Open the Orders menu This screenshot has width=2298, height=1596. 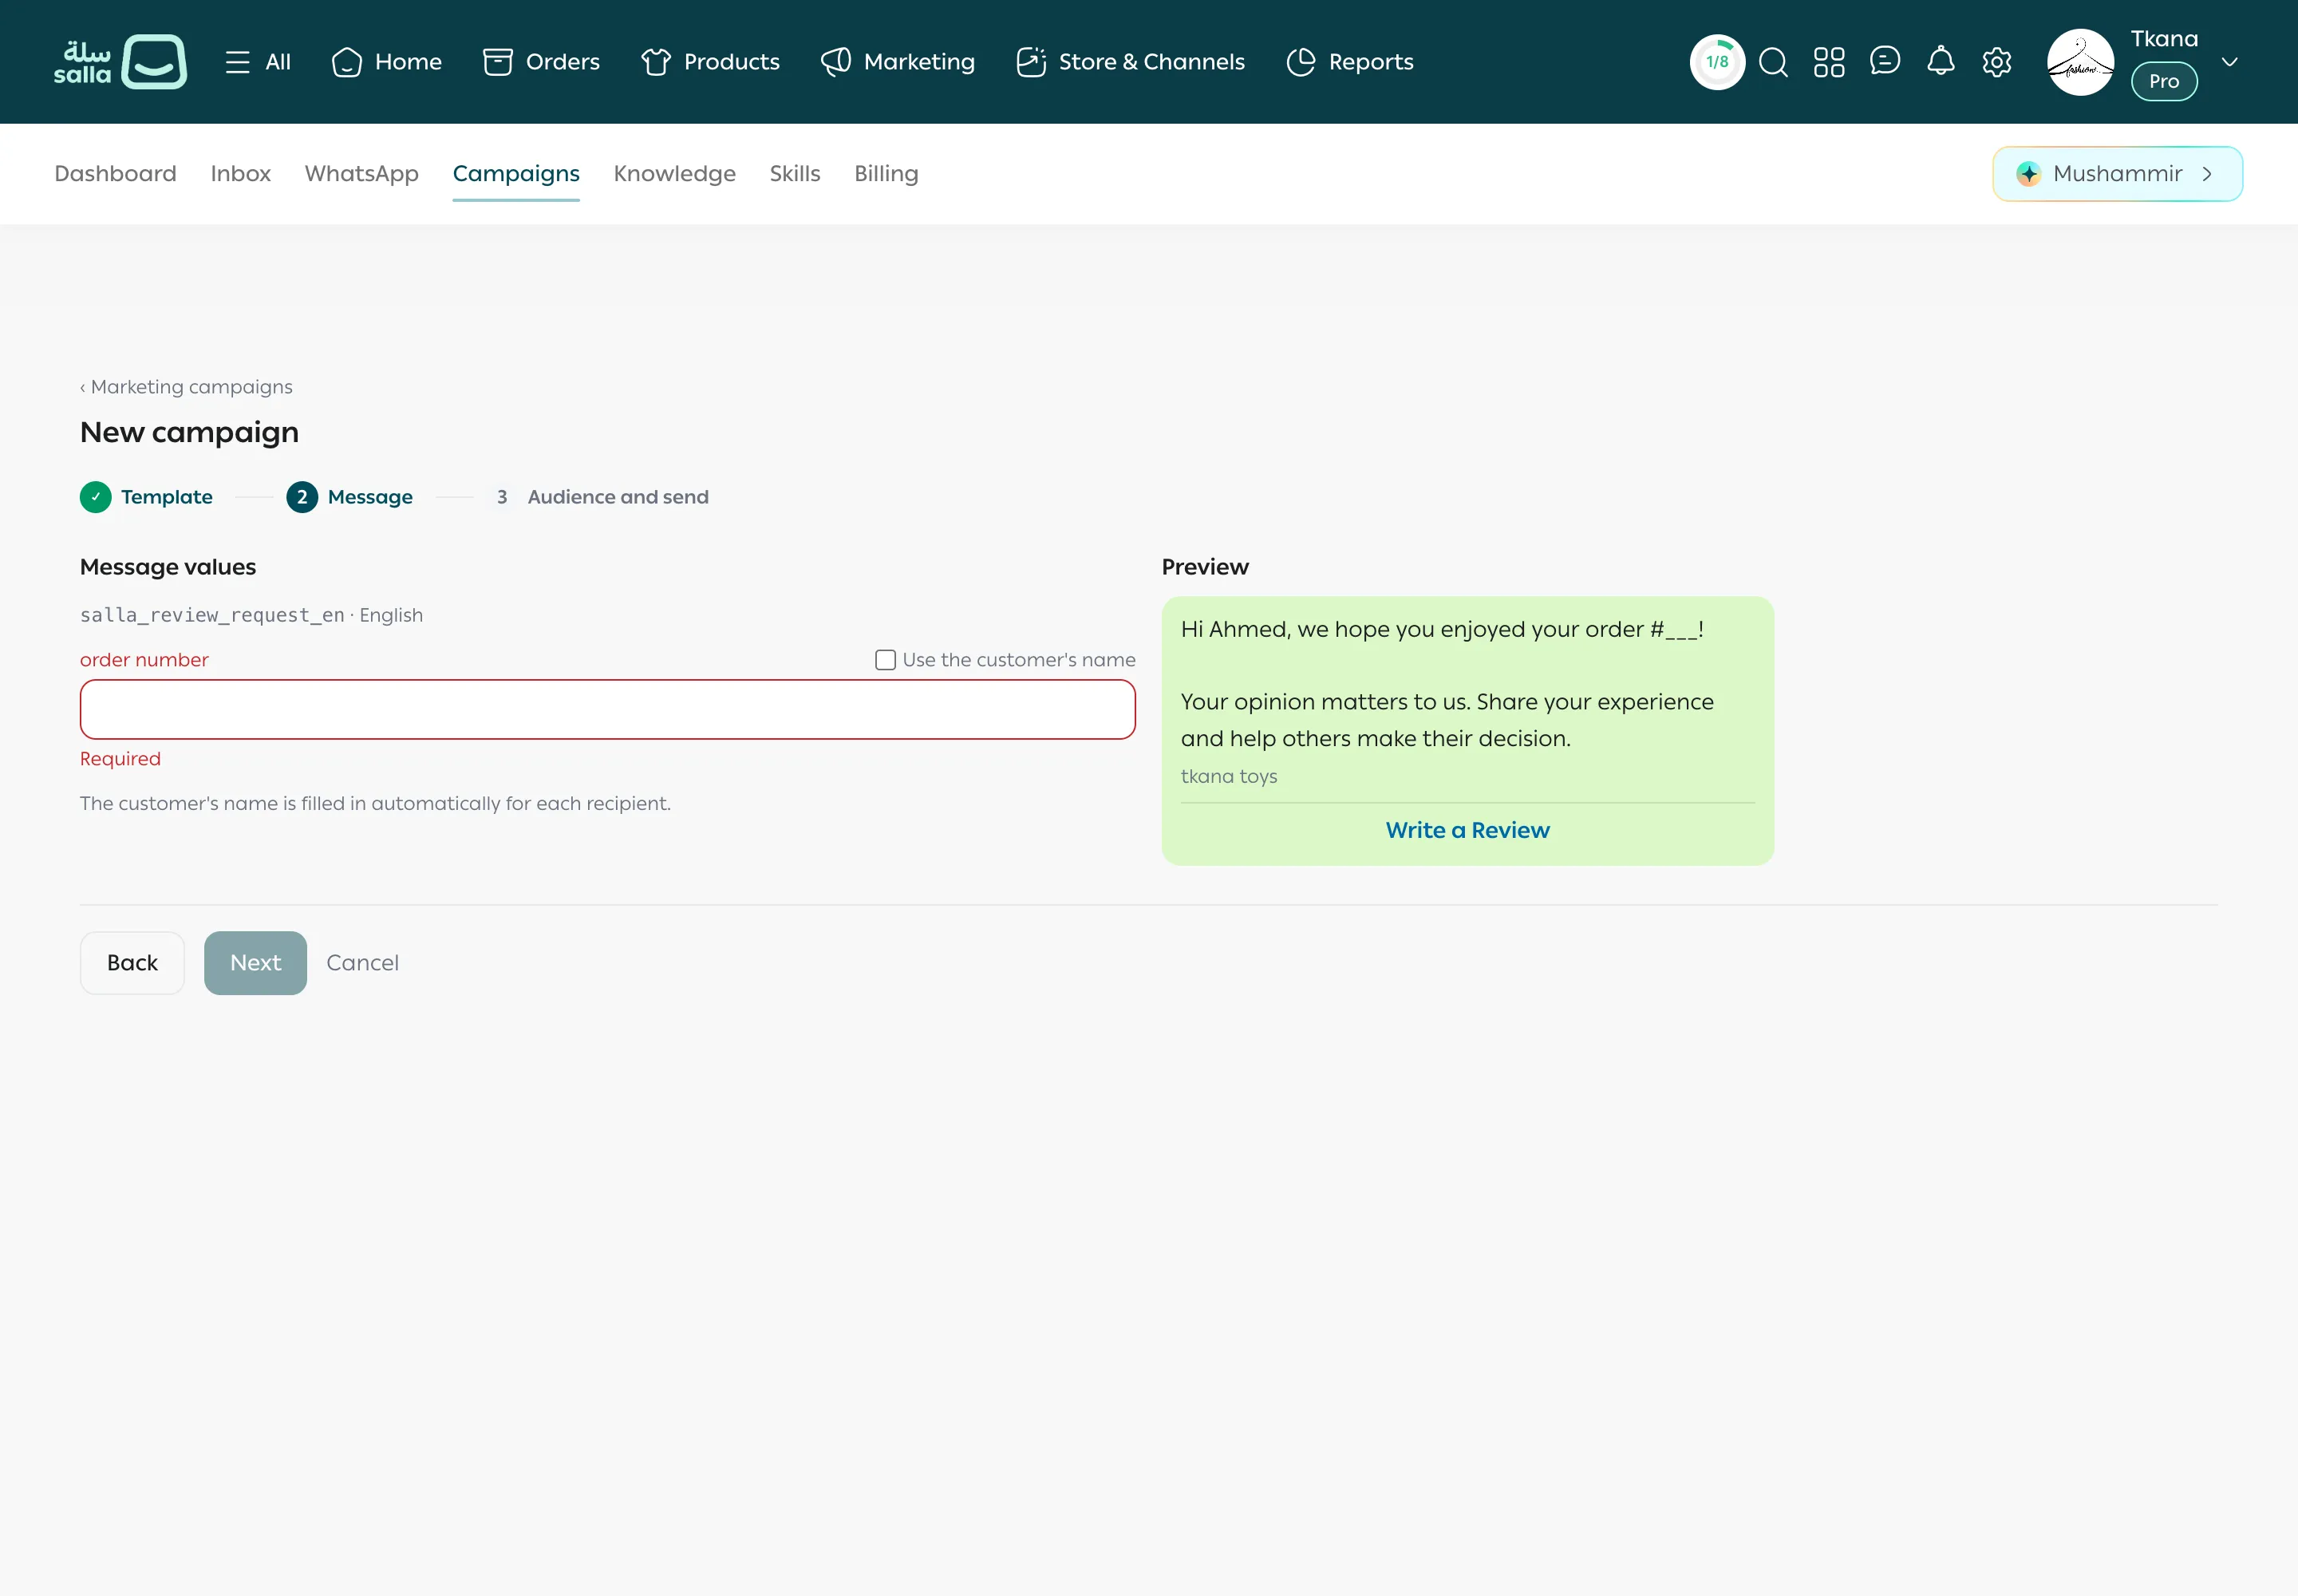pyautogui.click(x=541, y=62)
